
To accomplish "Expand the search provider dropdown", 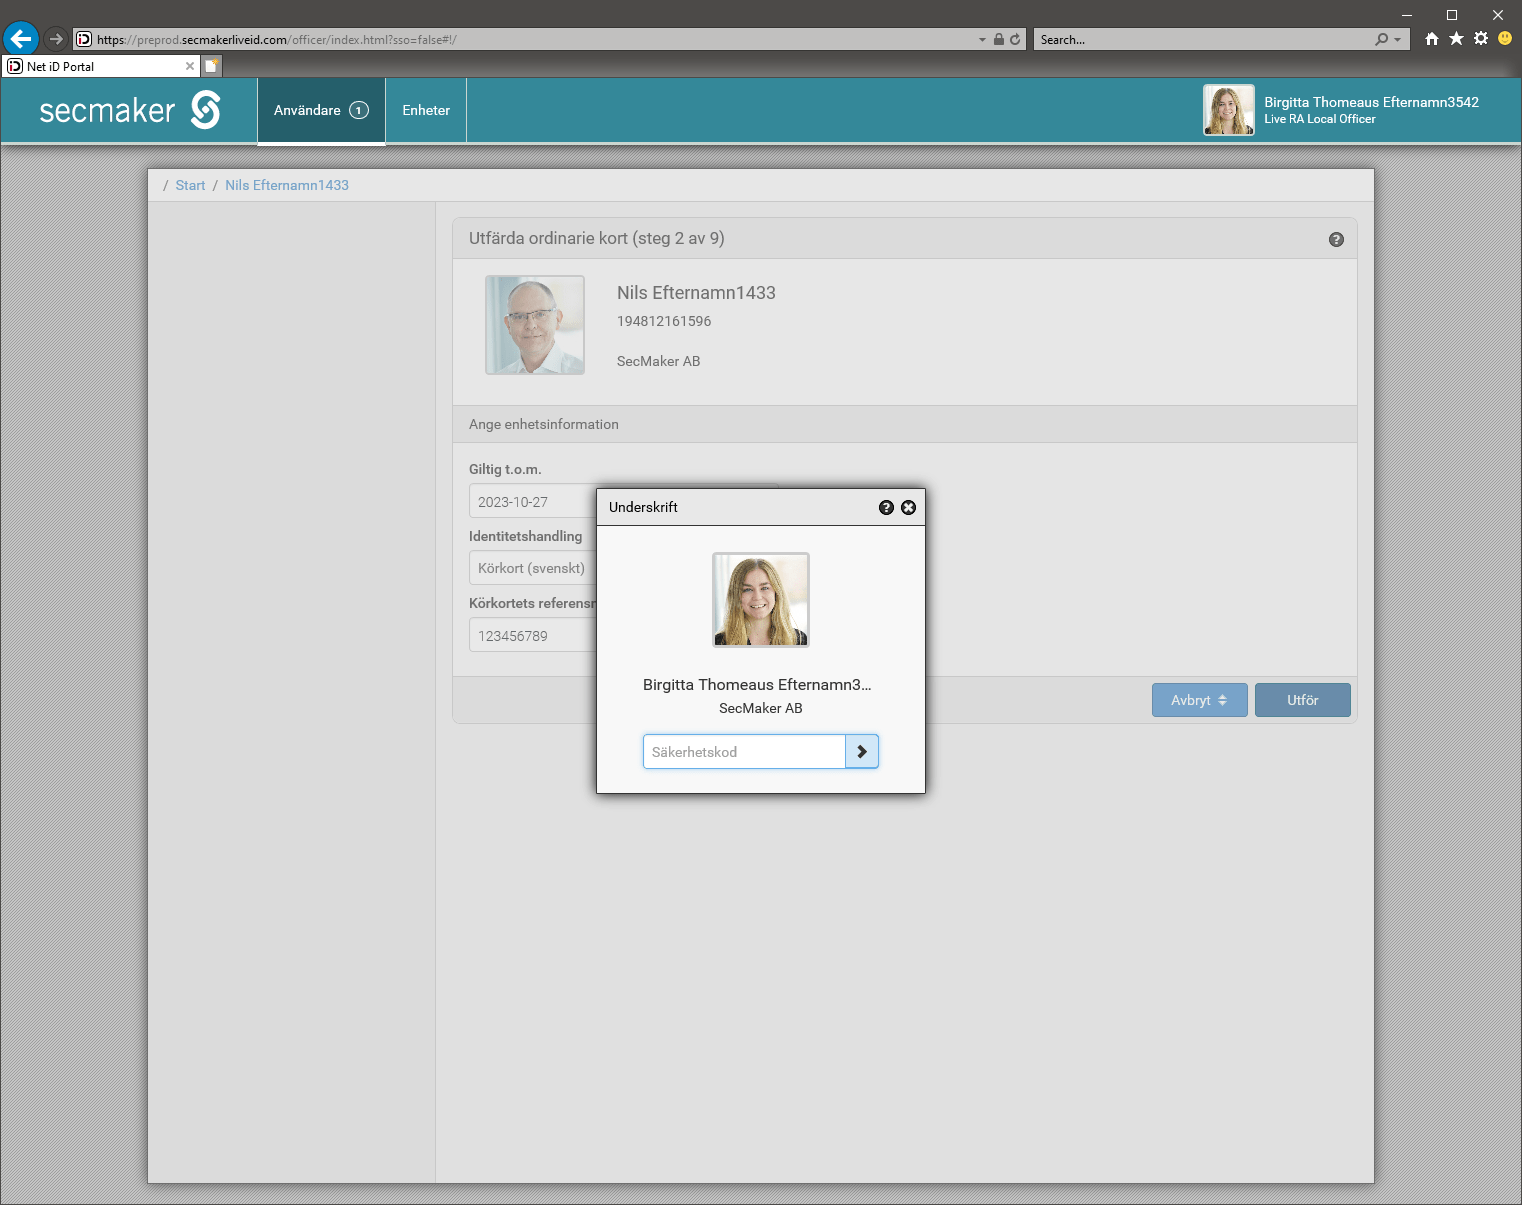I will pos(1397,40).
